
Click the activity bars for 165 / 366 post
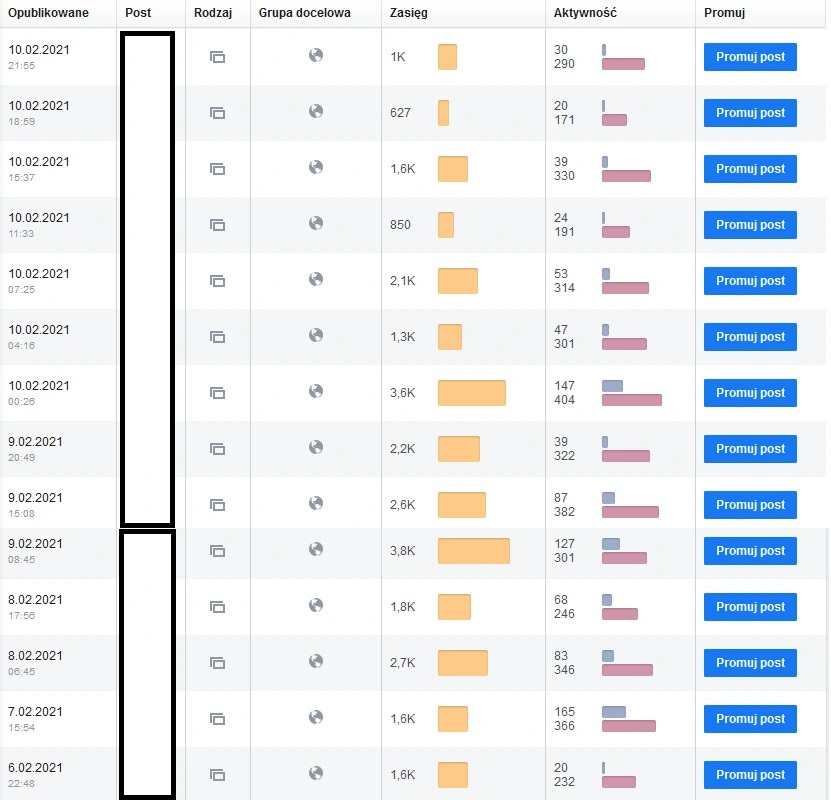(628, 719)
